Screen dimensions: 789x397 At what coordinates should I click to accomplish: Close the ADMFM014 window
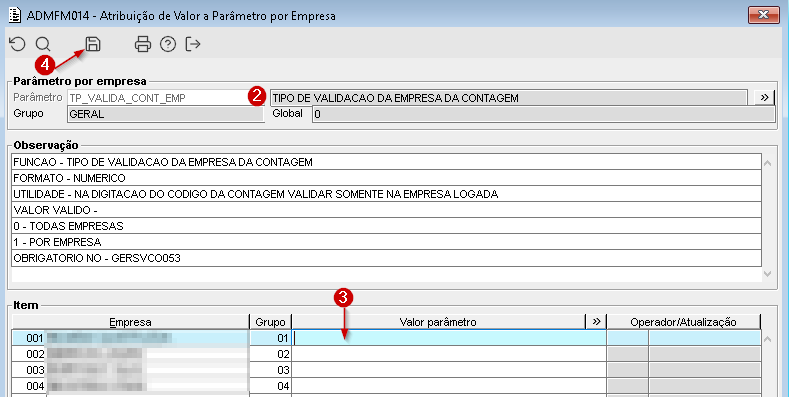click(763, 15)
